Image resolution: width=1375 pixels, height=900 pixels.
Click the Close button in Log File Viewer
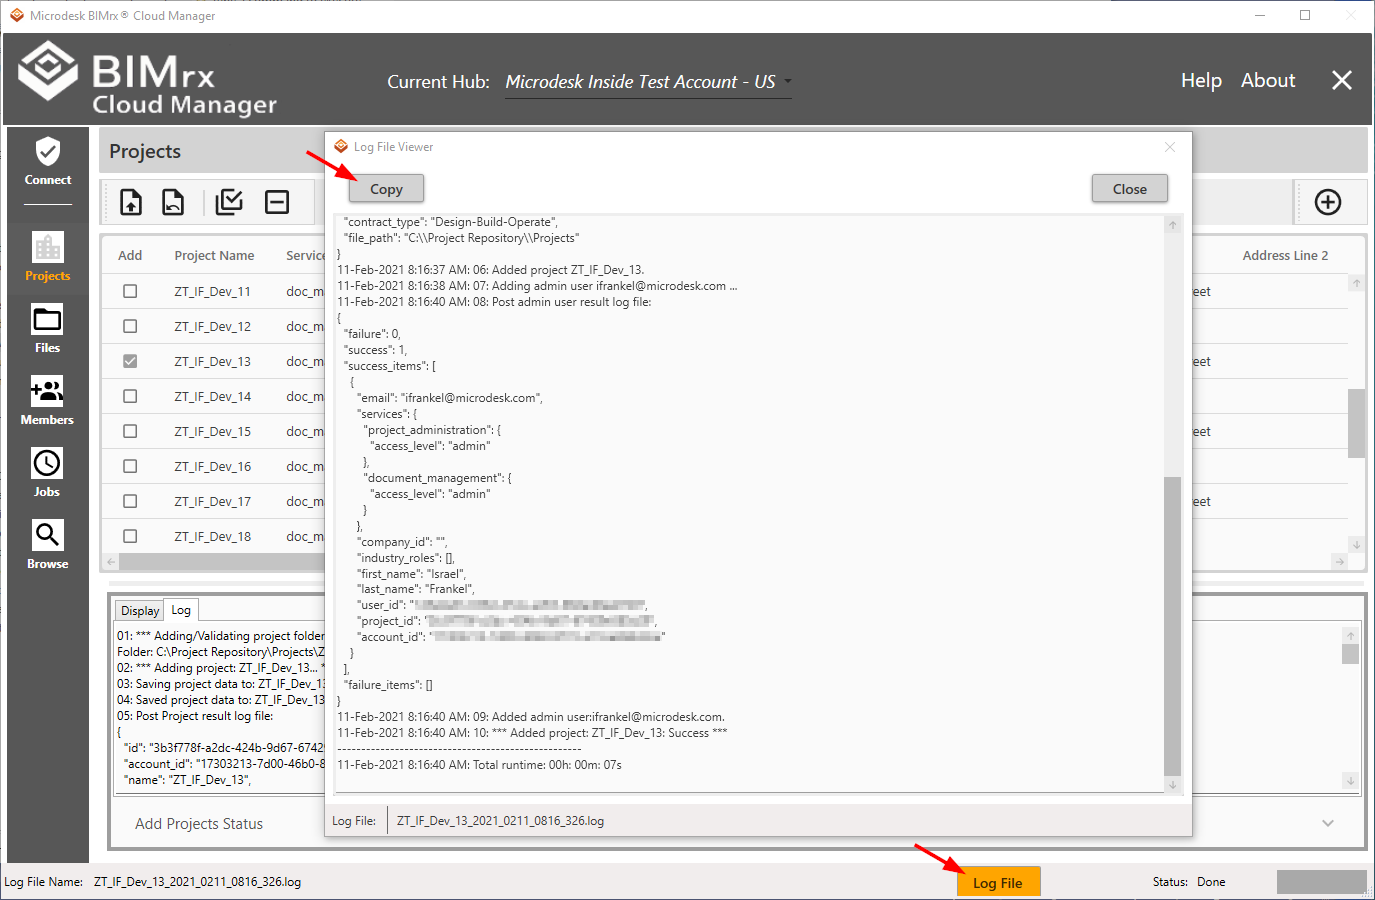tap(1130, 189)
